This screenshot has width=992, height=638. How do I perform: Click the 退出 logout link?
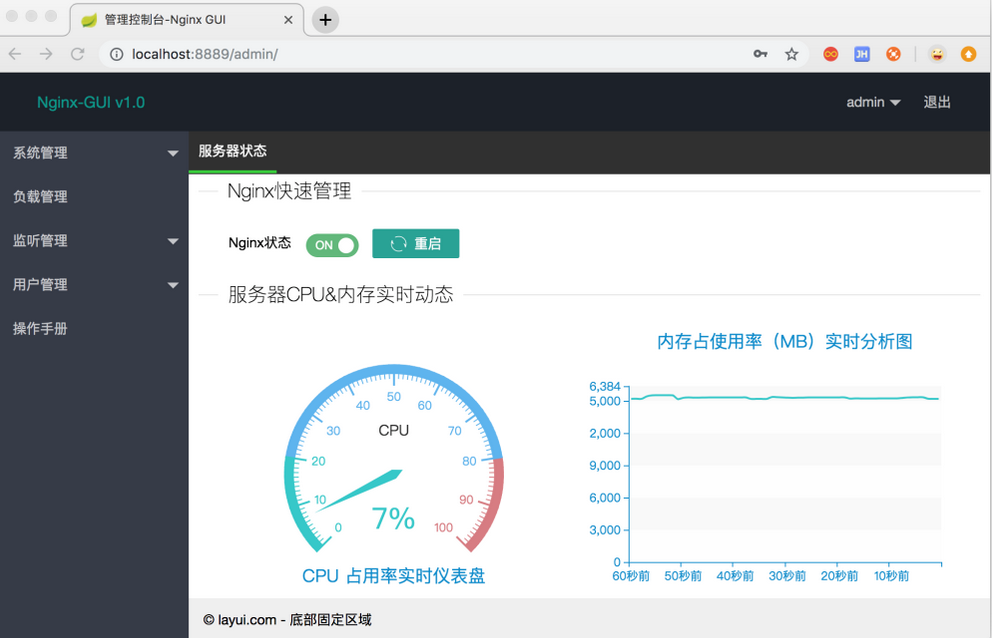coord(937,102)
